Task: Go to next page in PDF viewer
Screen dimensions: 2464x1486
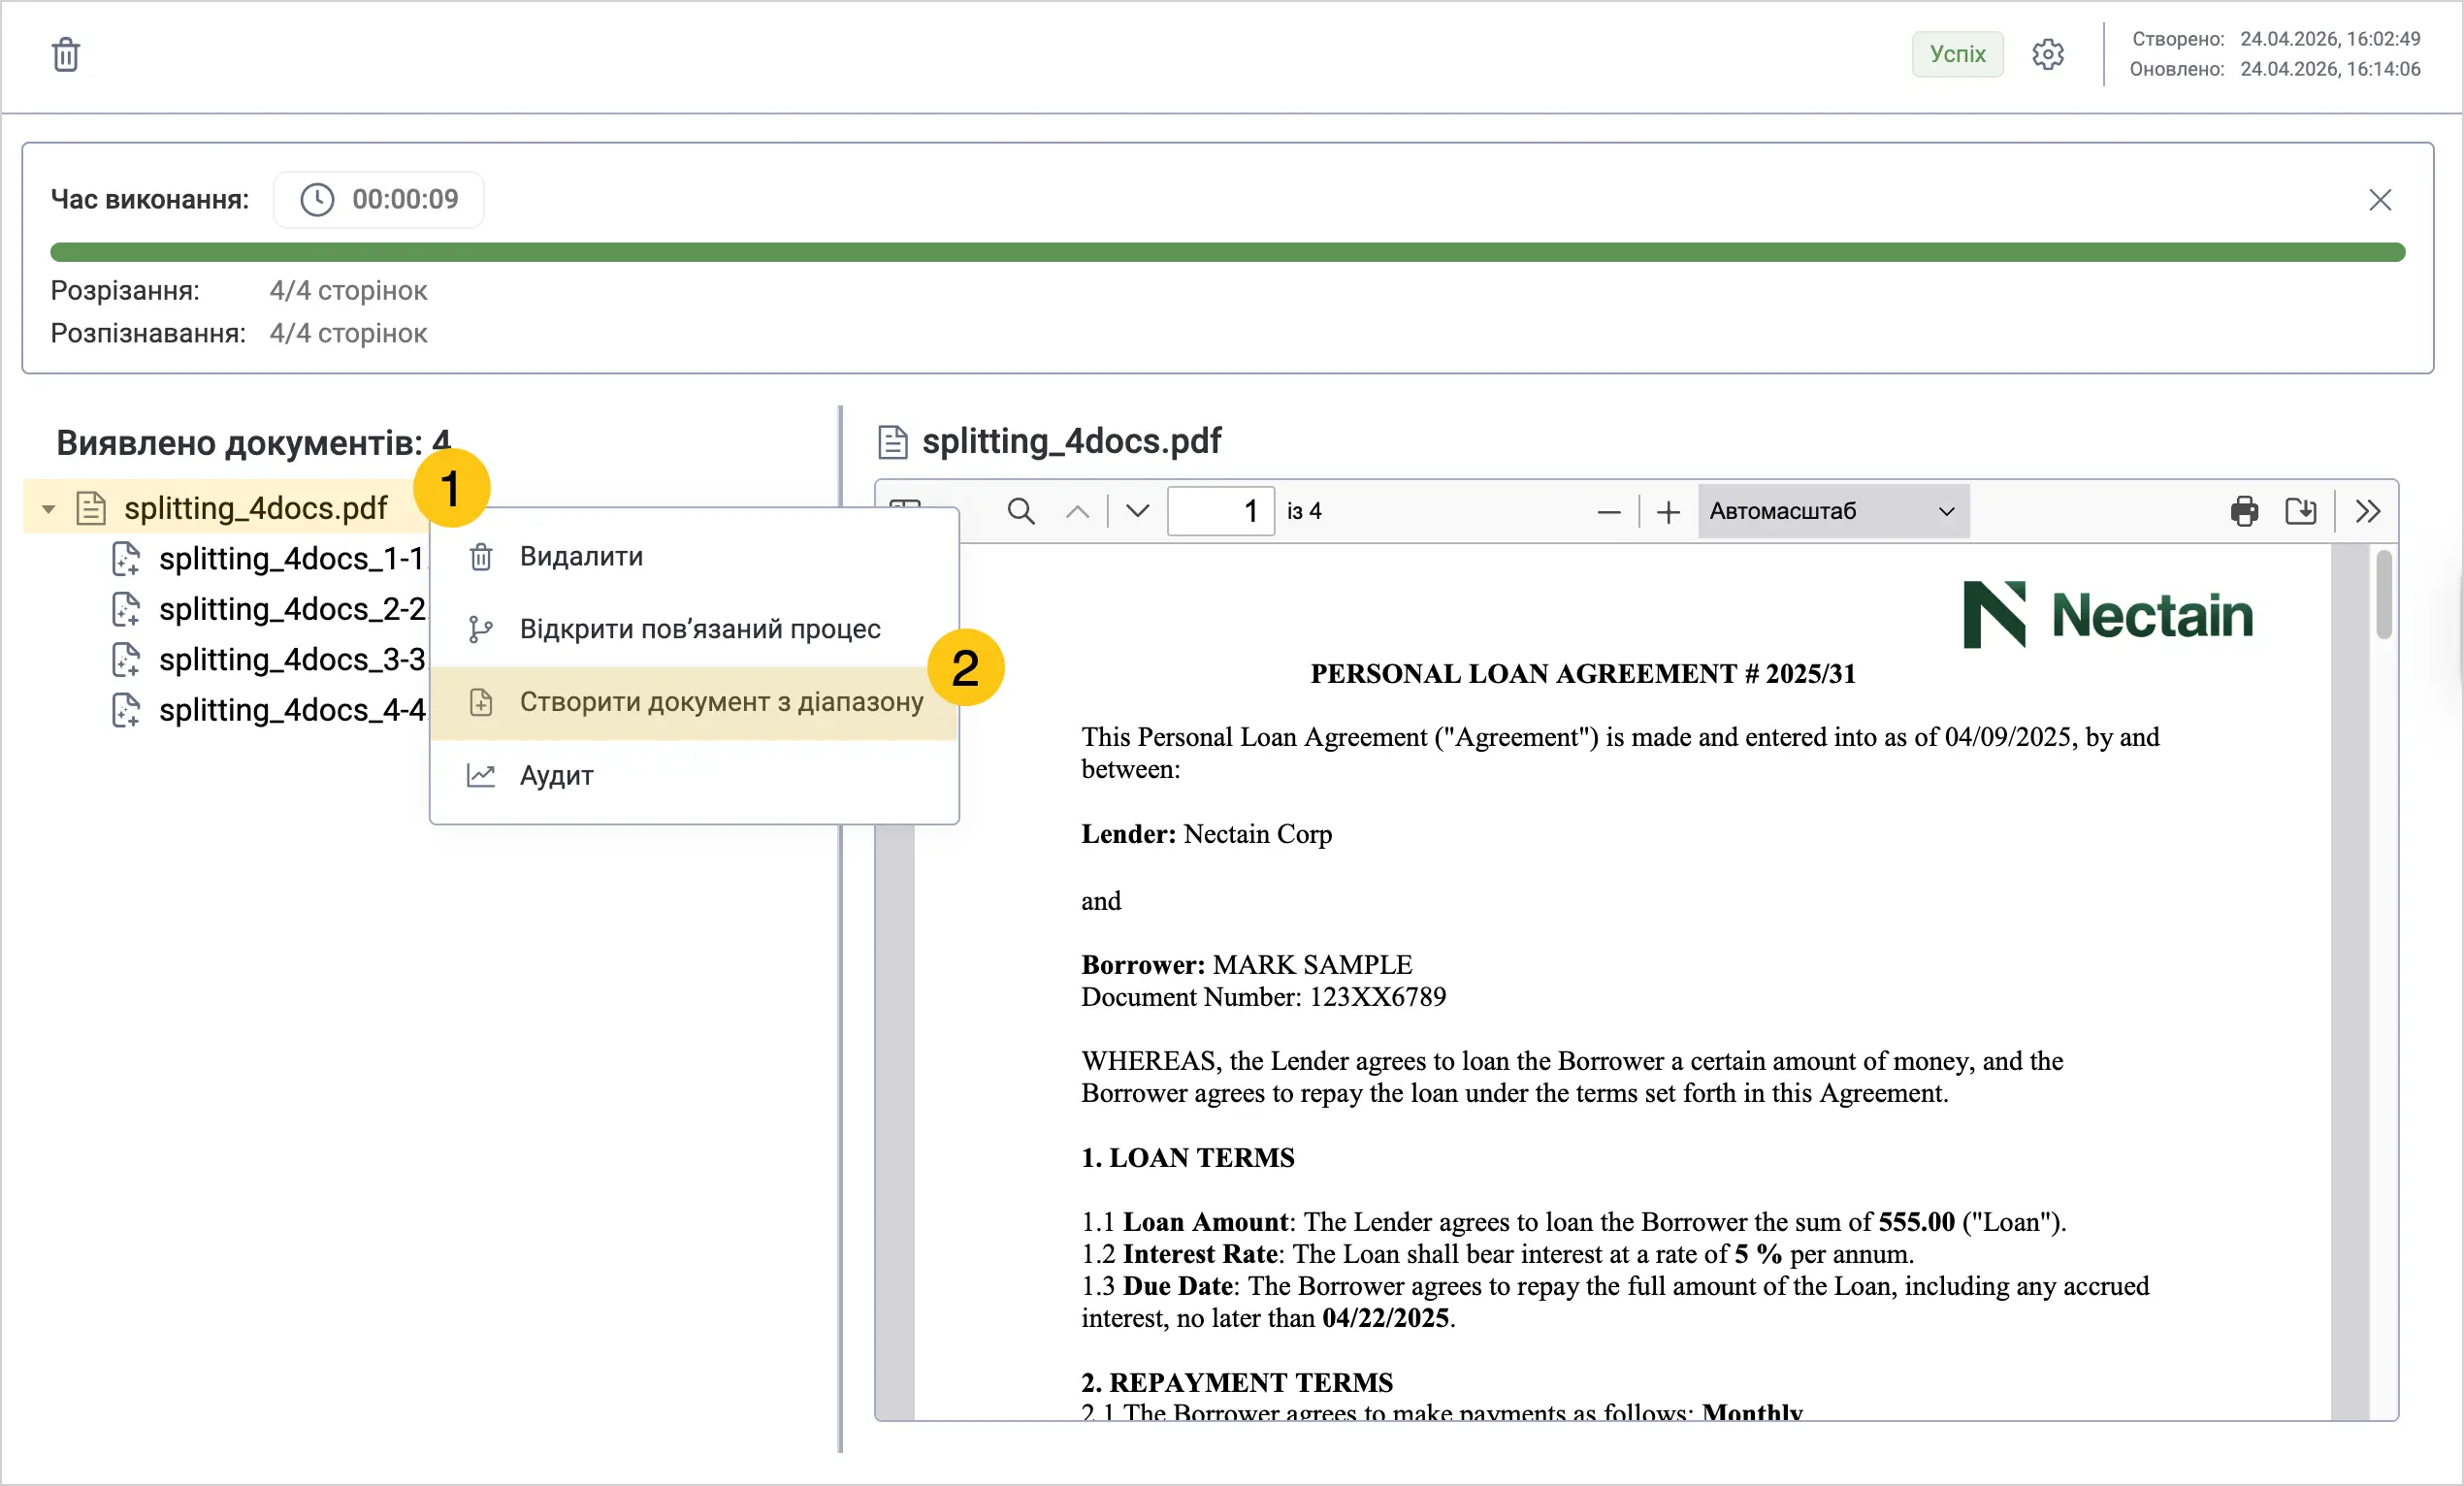Action: pyautogui.click(x=1138, y=511)
